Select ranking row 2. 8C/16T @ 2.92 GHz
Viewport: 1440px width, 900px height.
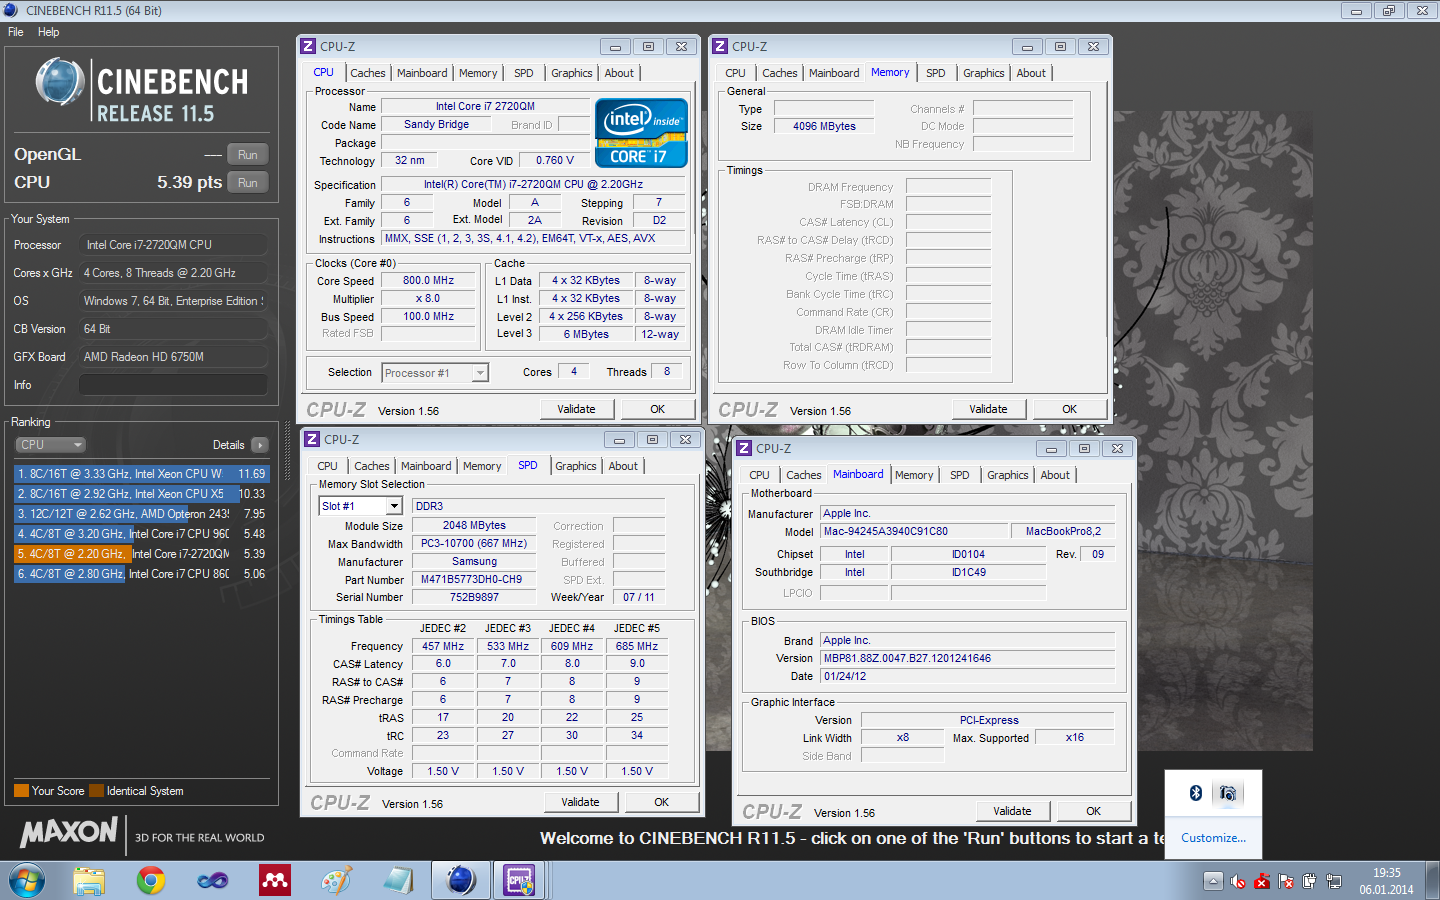coord(141,494)
